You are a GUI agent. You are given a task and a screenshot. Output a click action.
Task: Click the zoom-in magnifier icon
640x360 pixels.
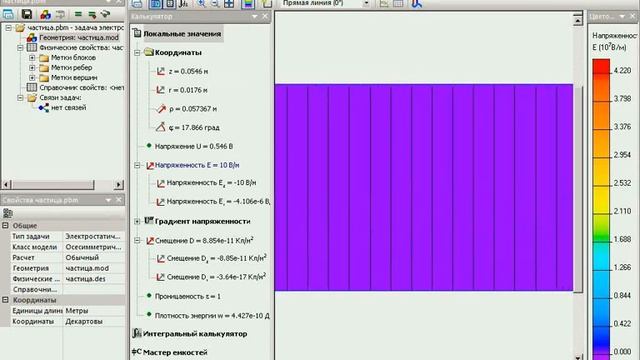201,4
